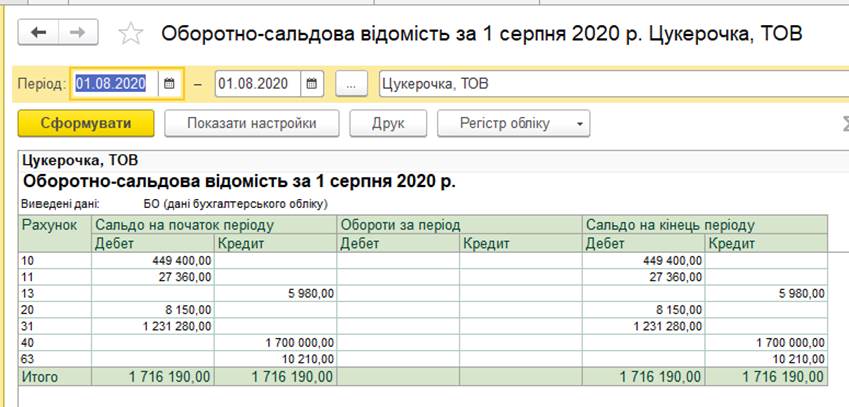Select account 31 row in report
The image size is (849, 407).
pyautogui.click(x=27, y=325)
